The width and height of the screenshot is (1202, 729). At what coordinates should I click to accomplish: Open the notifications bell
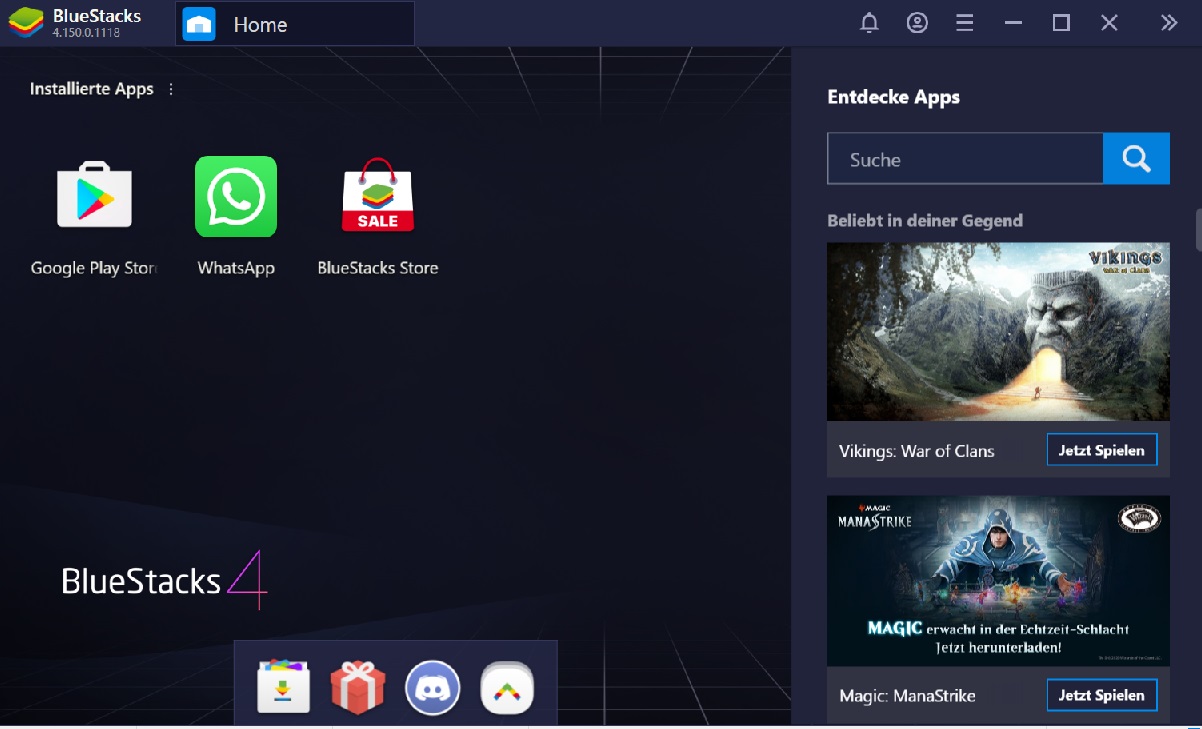[x=870, y=23]
